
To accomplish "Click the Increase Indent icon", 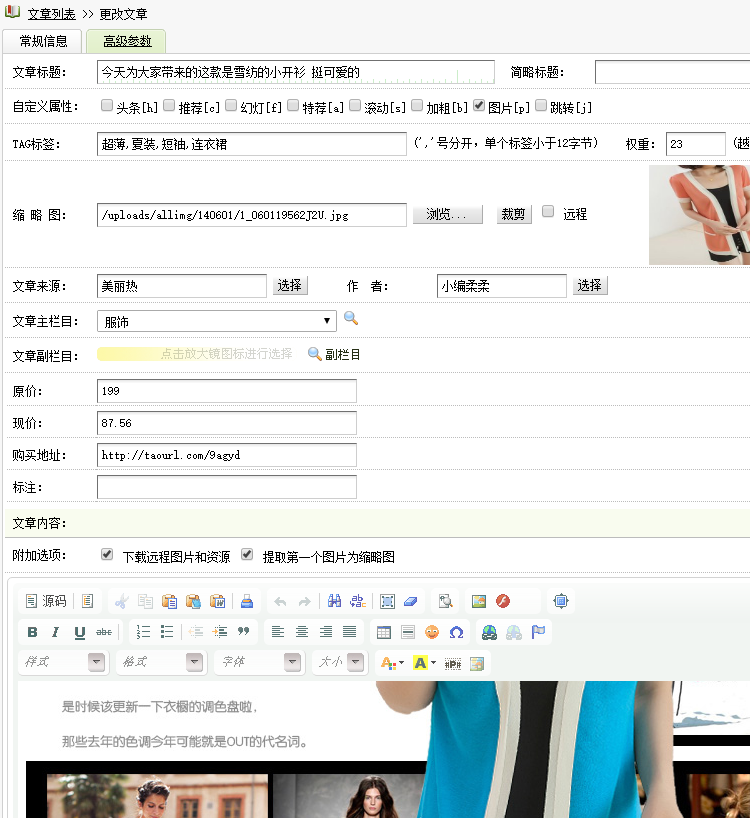I will (x=220, y=632).
